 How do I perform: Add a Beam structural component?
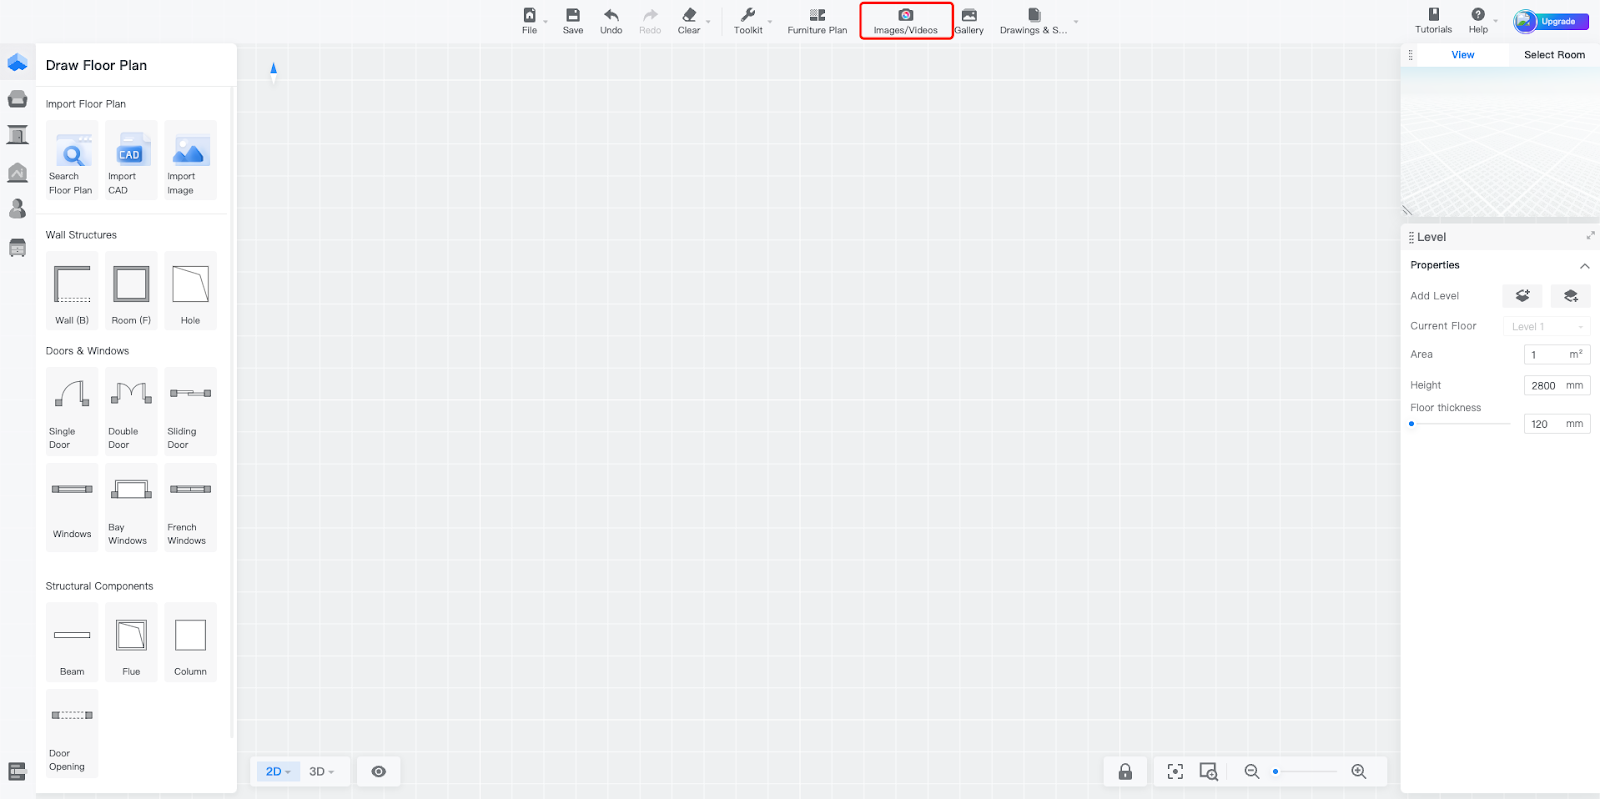pyautogui.click(x=72, y=642)
